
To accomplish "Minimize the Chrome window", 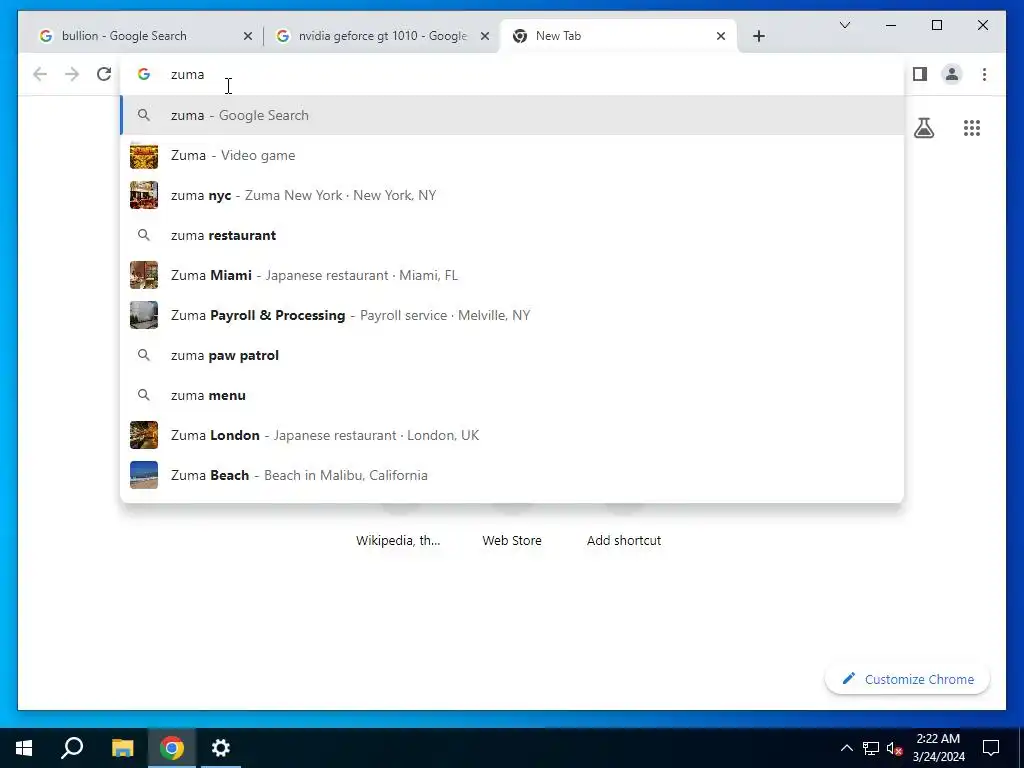I will [x=891, y=25].
